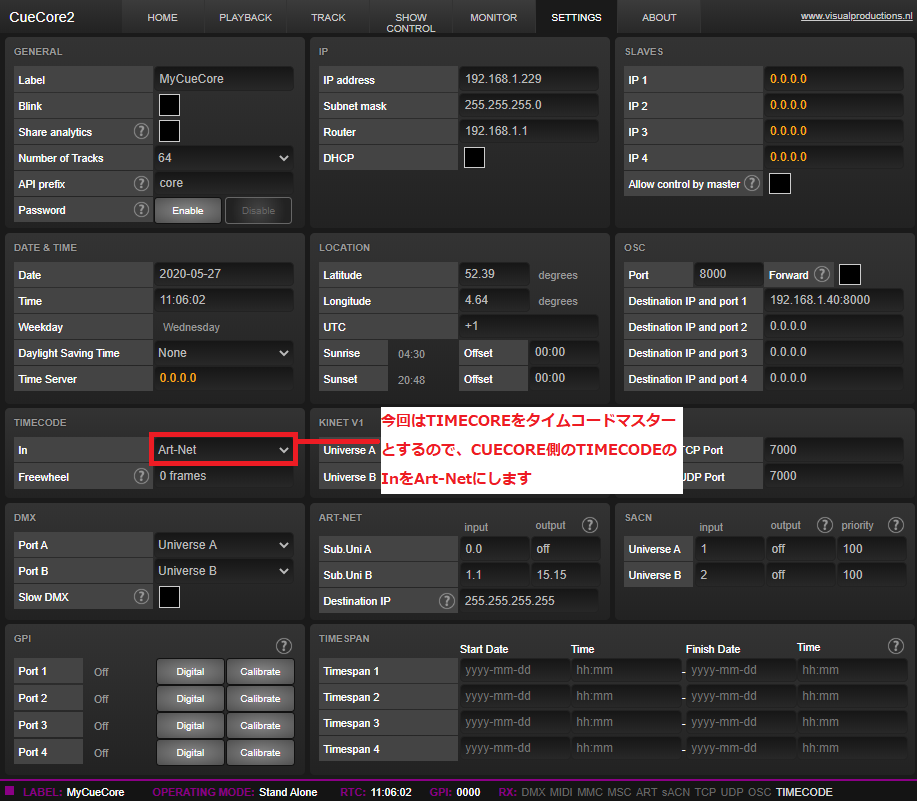Image resolution: width=917 pixels, height=801 pixels.
Task: Edit sACN Universe A priority
Action: [x=871, y=549]
